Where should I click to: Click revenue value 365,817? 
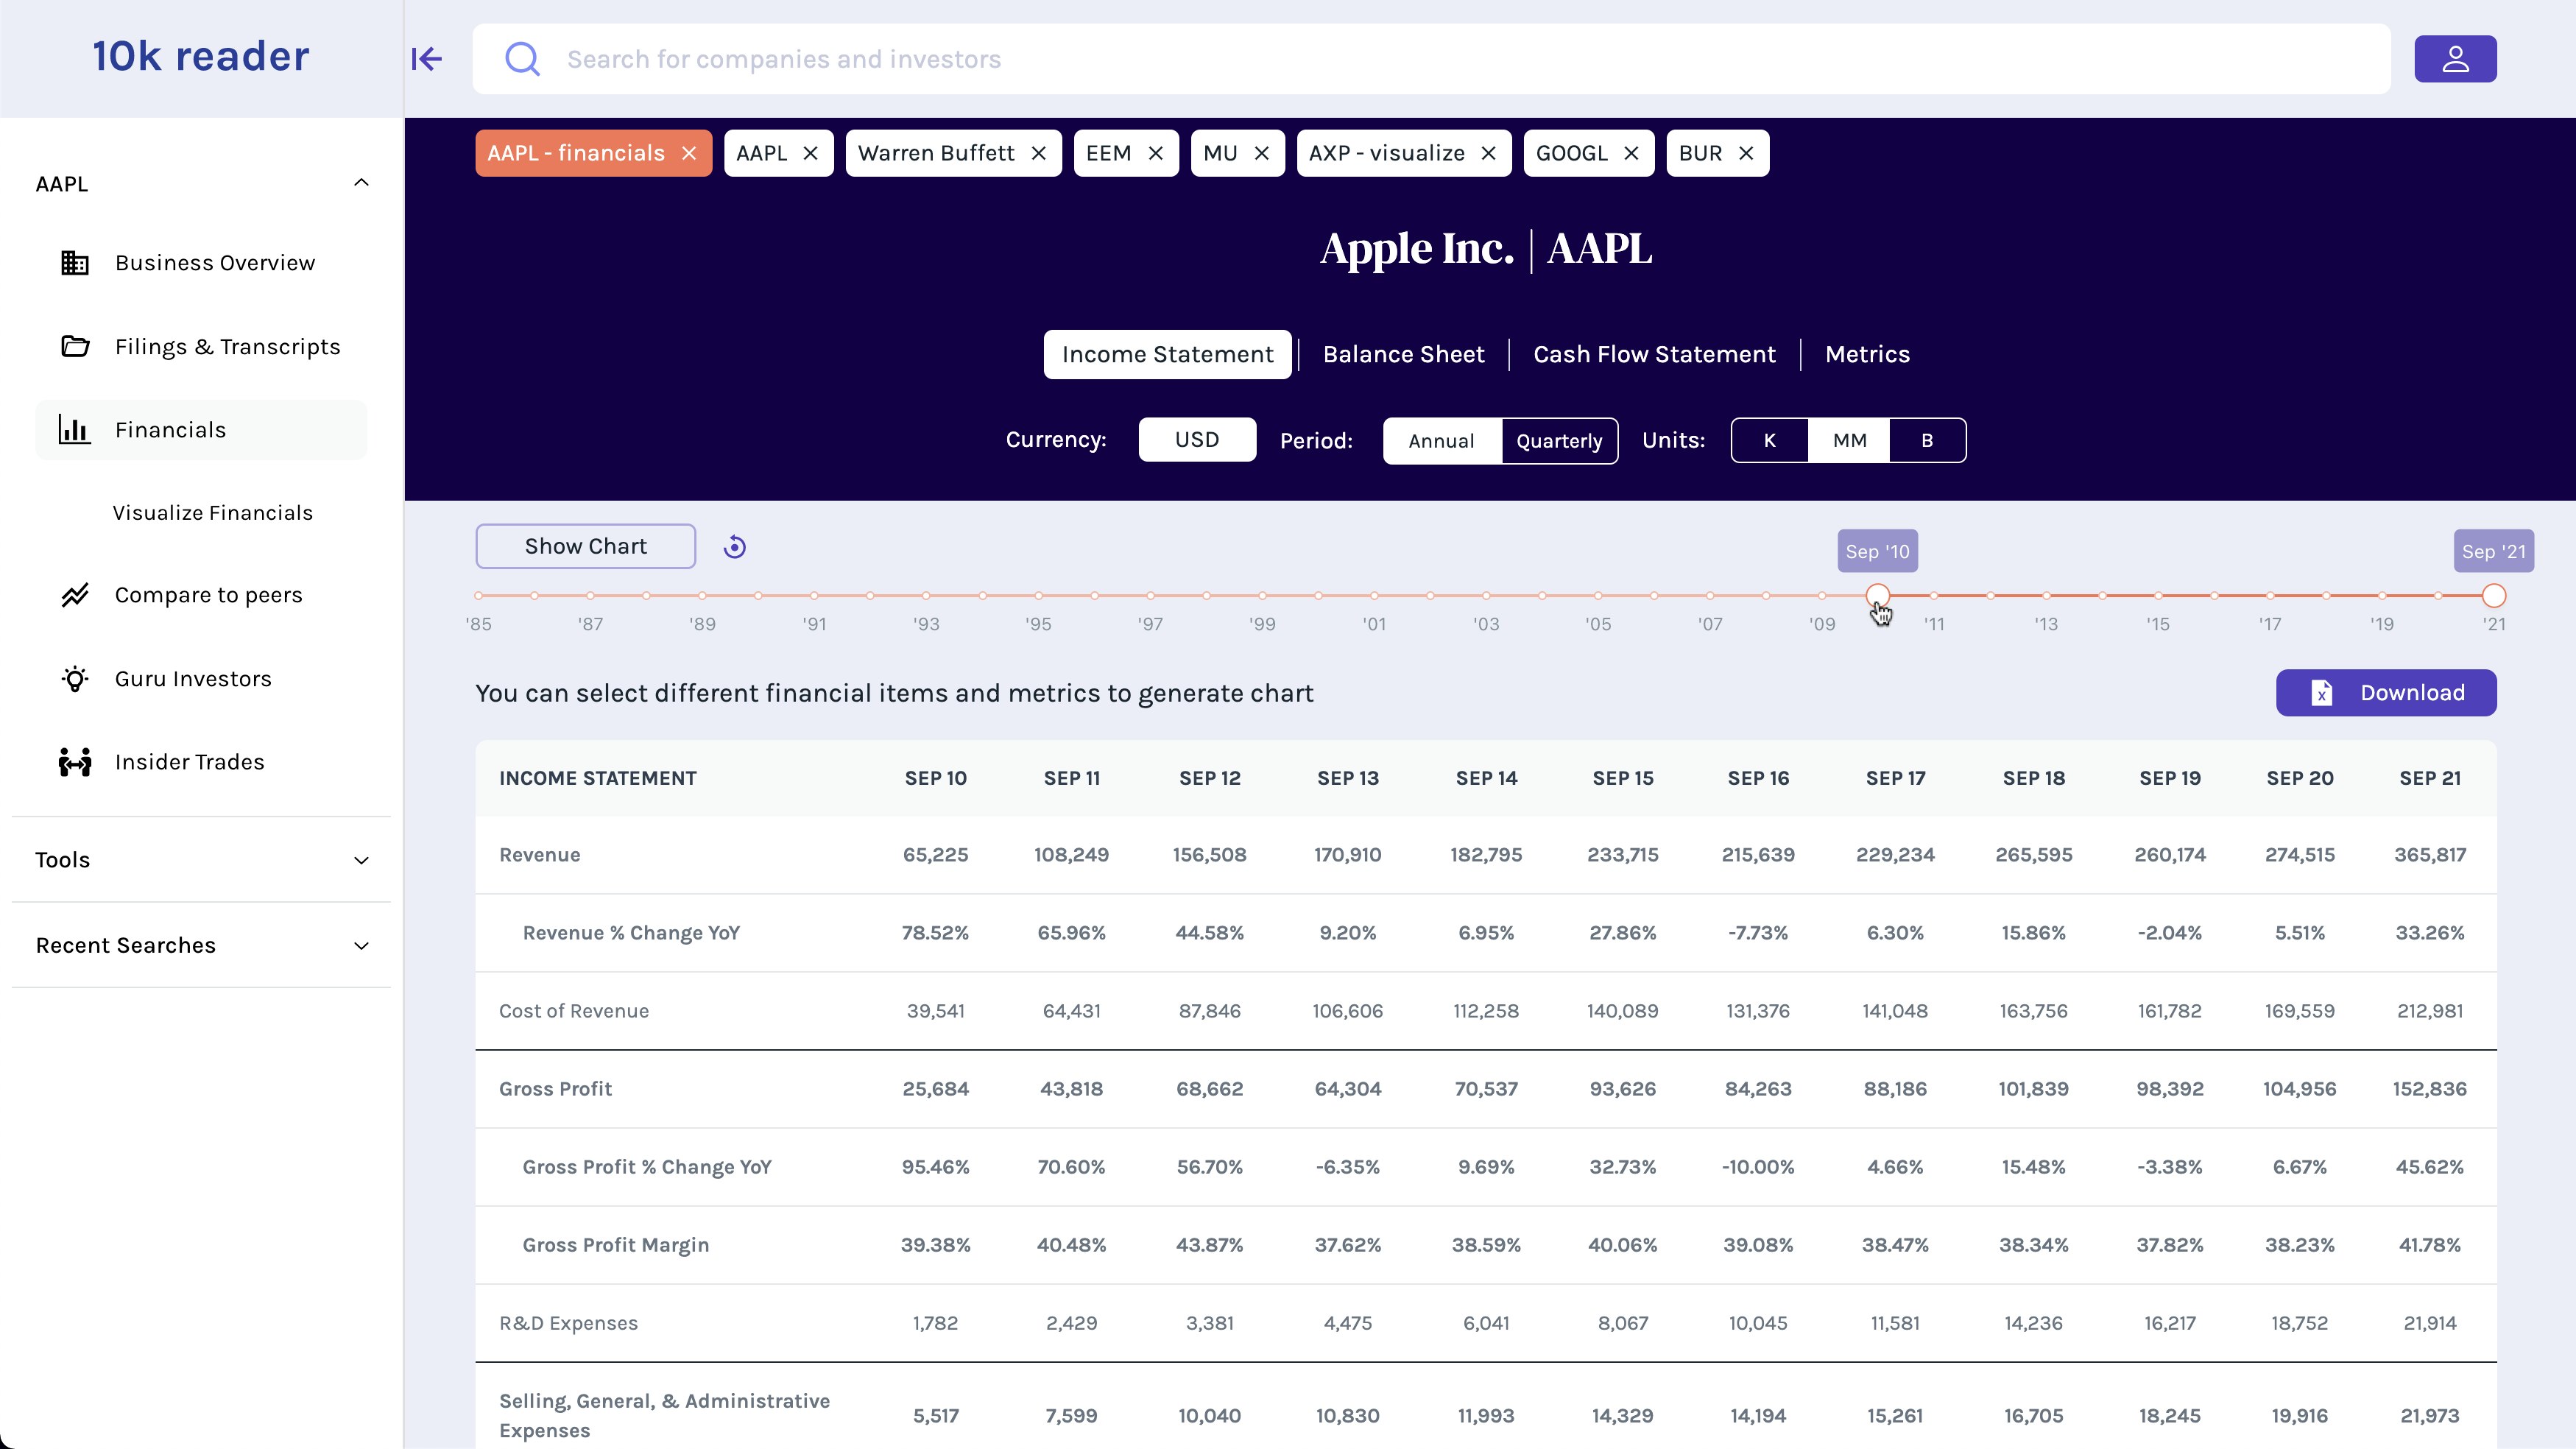click(x=2430, y=855)
